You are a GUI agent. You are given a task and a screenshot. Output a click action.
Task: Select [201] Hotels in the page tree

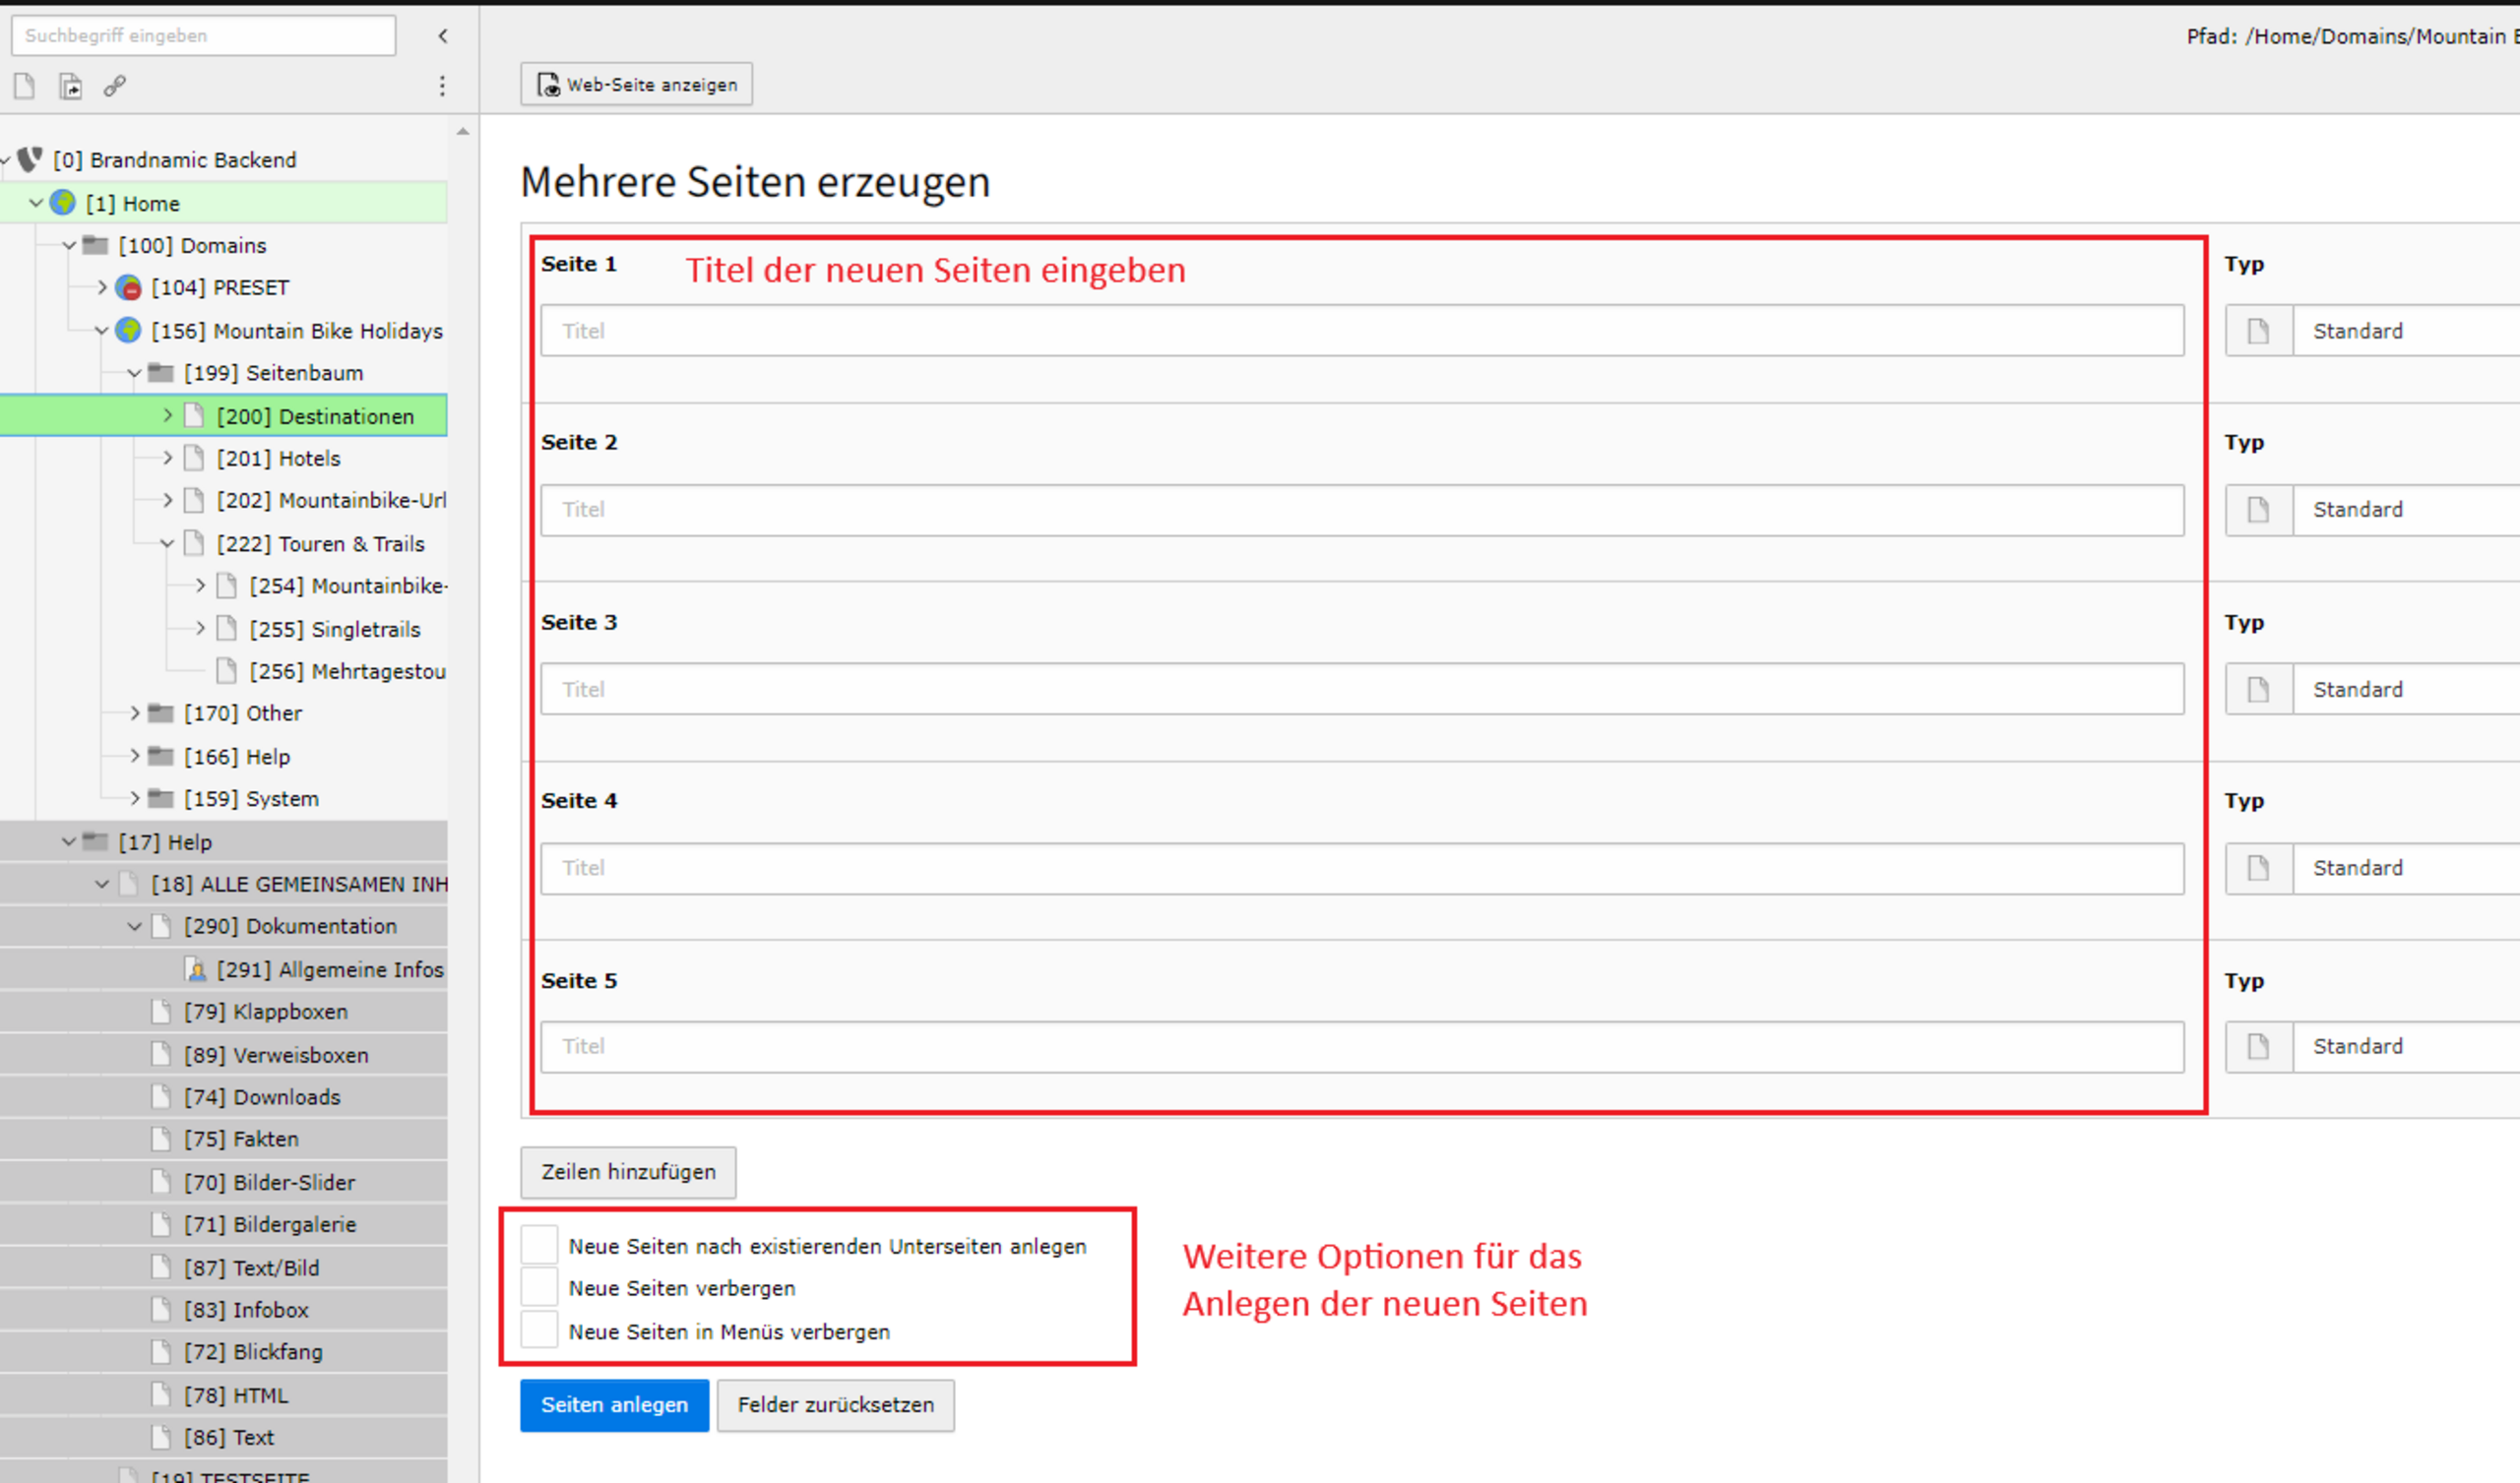(x=278, y=458)
